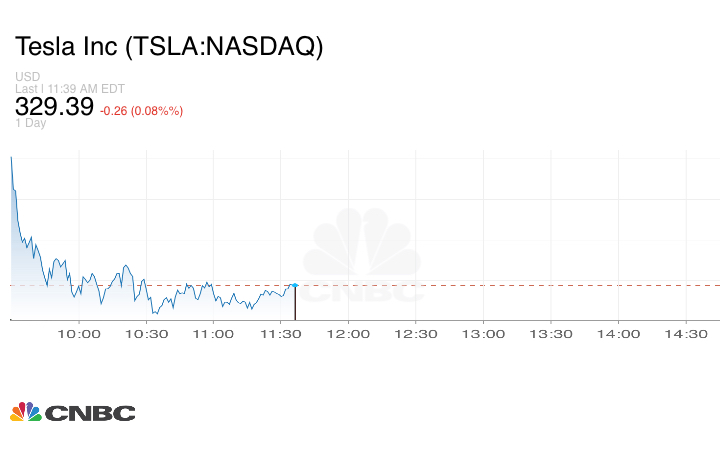Select the 1 Day range label
The image size is (720, 450).
tap(30, 124)
